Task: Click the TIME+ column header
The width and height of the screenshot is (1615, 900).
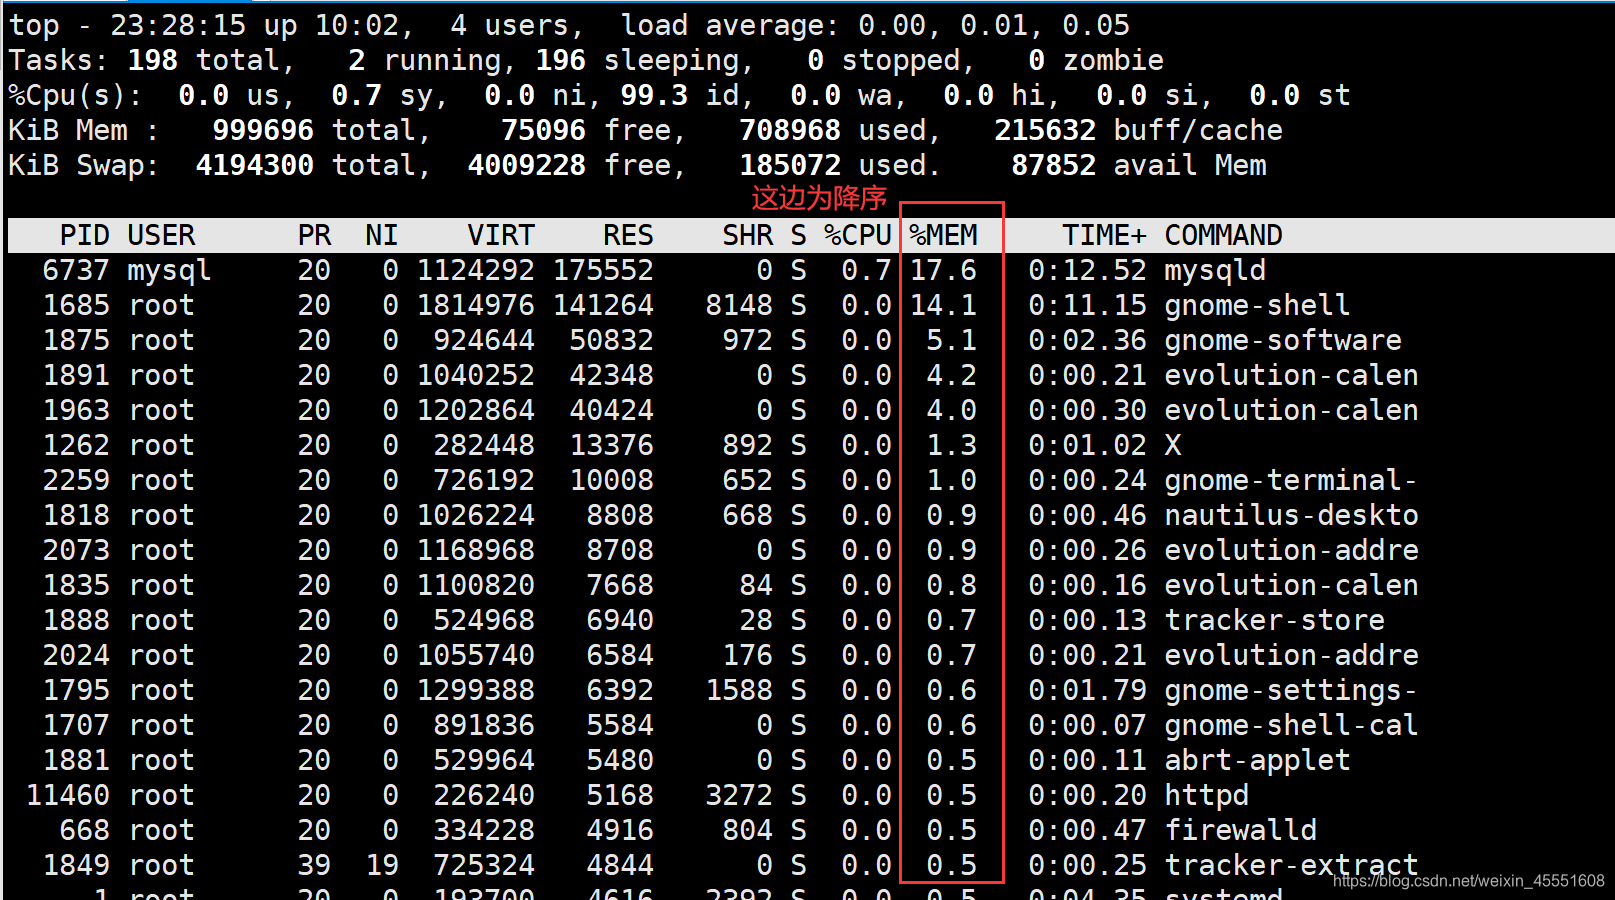Action: coord(1104,235)
